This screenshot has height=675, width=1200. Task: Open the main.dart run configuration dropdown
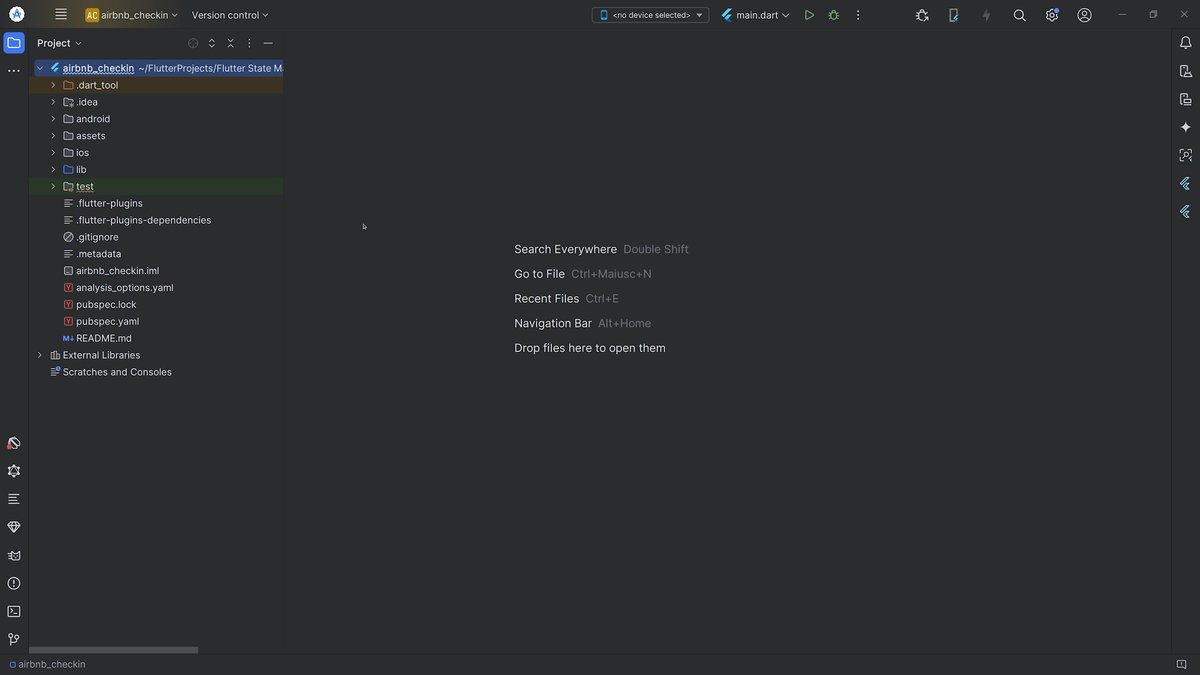tap(755, 15)
